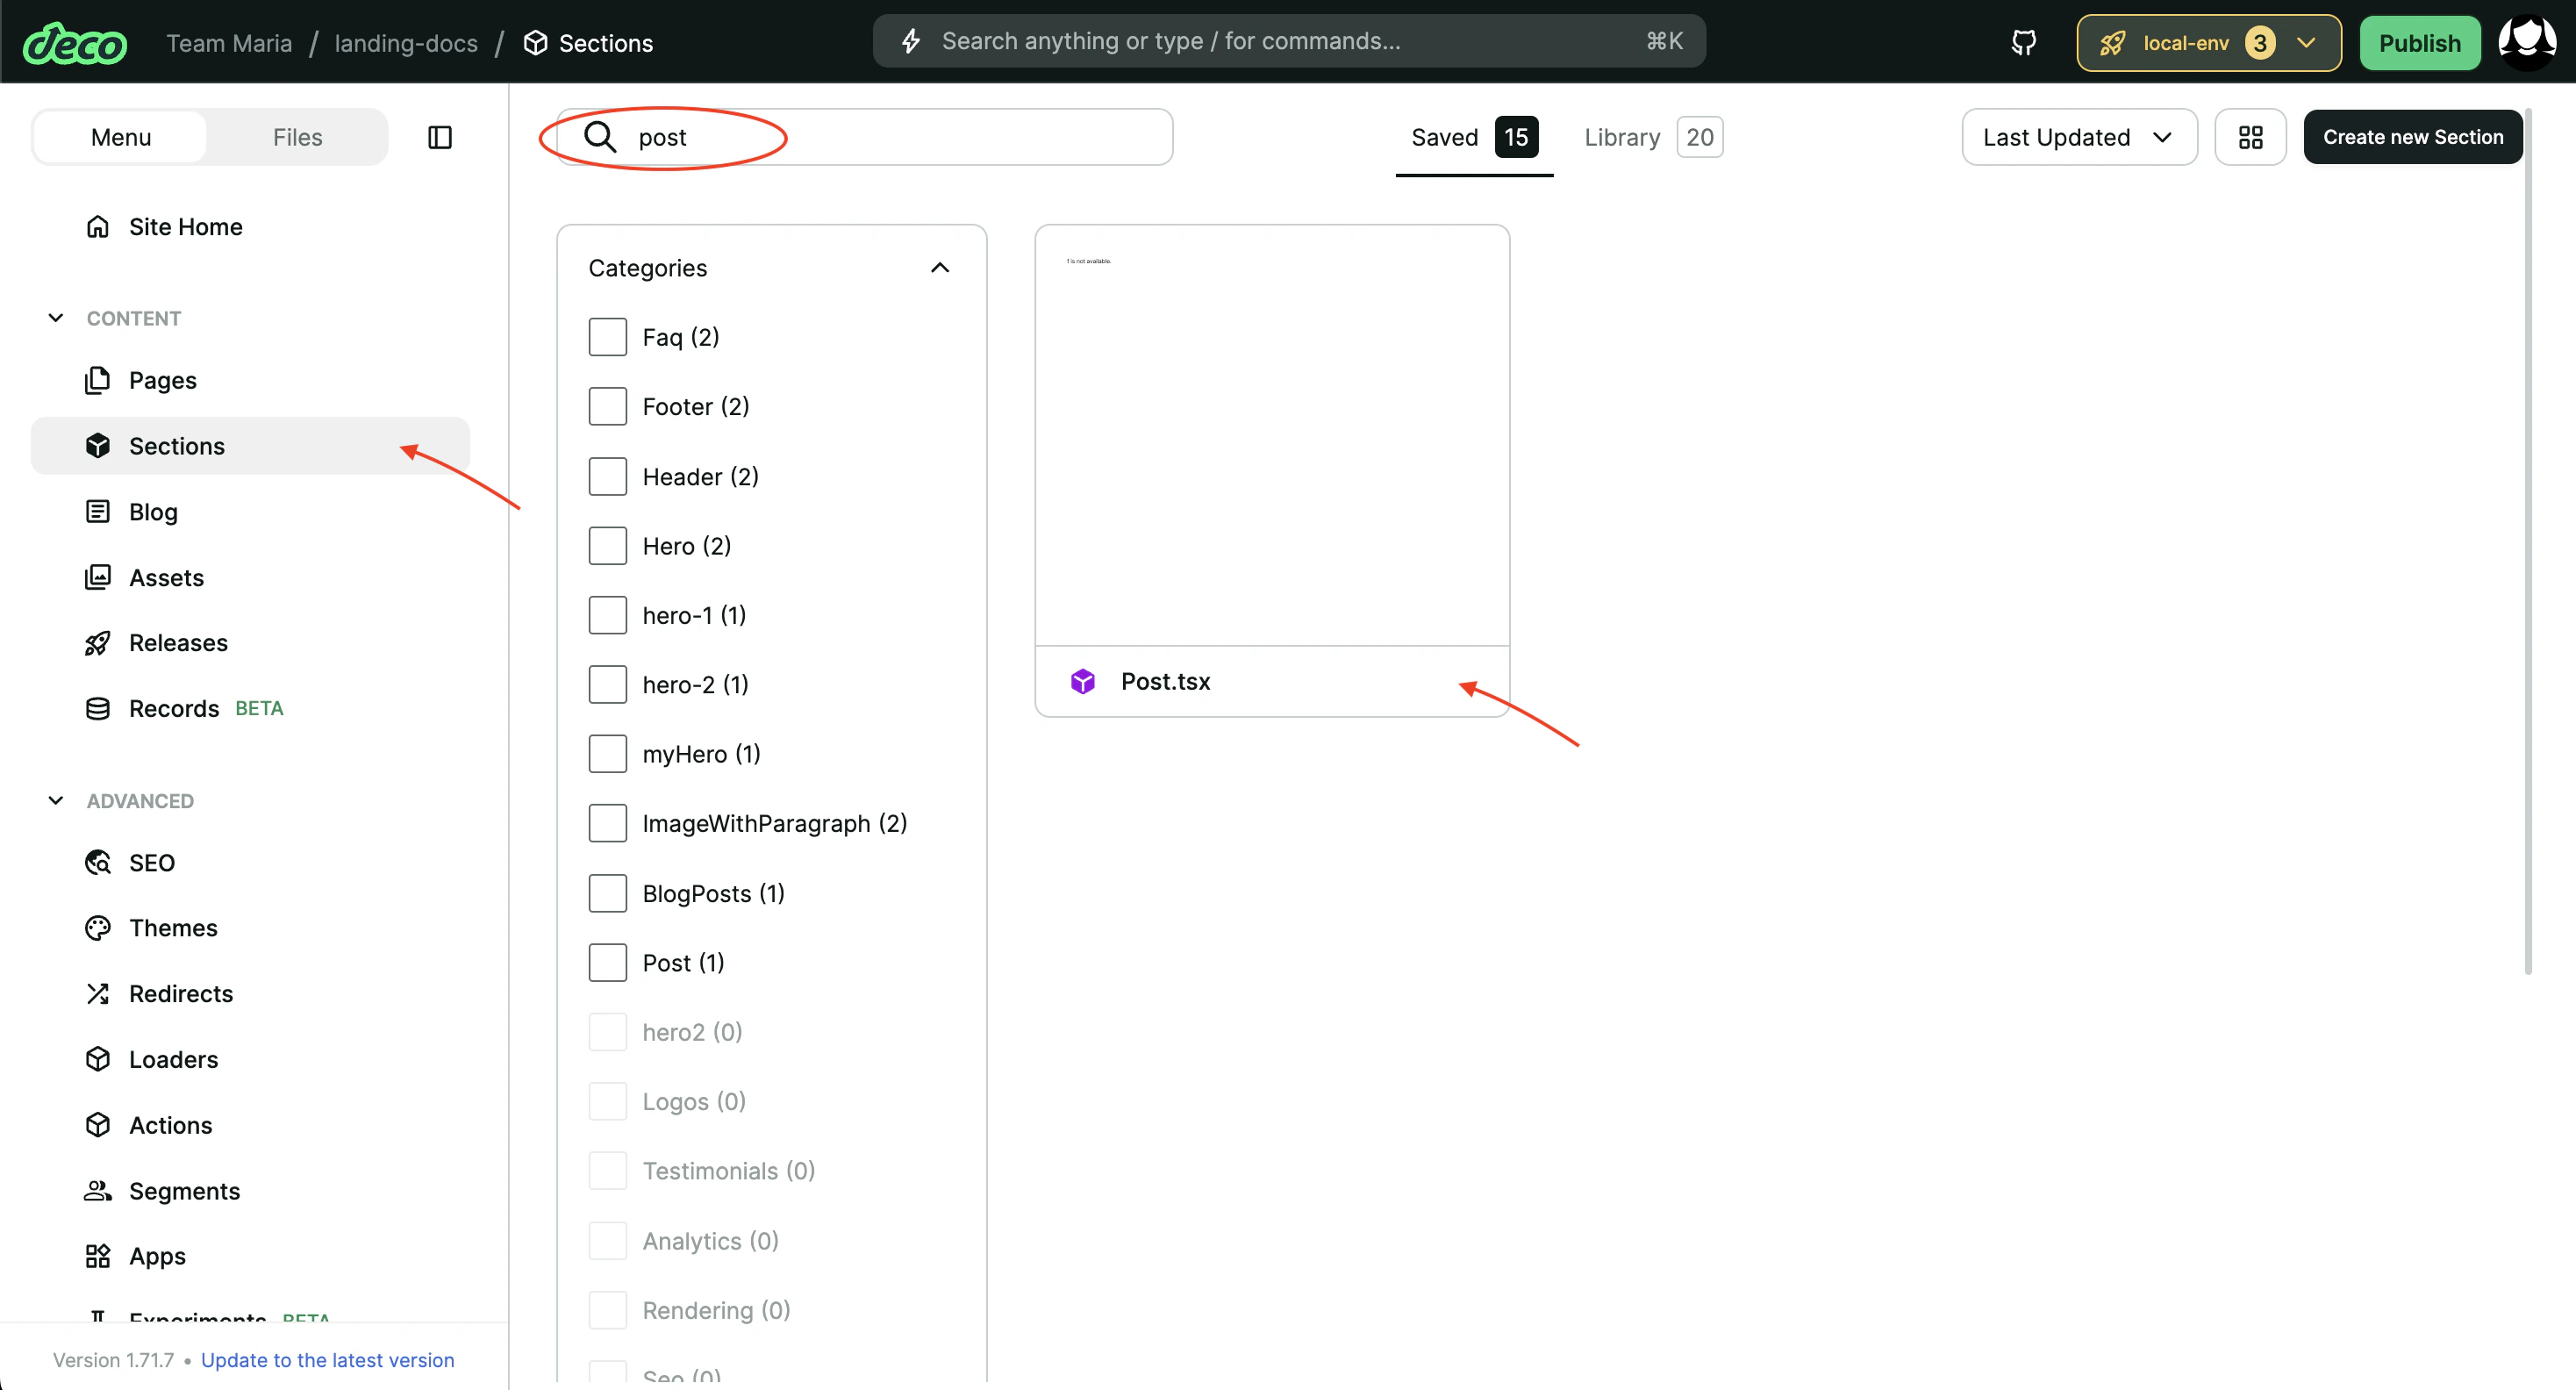Open the Assets sidebar item
The height and width of the screenshot is (1390, 2576).
click(x=165, y=577)
